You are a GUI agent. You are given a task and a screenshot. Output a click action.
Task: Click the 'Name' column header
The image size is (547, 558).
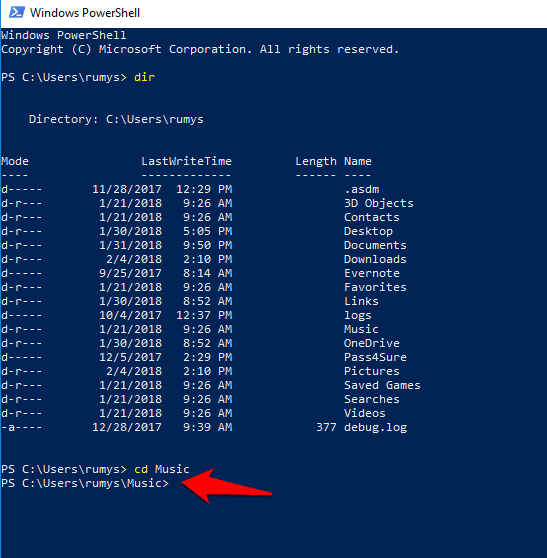point(358,161)
